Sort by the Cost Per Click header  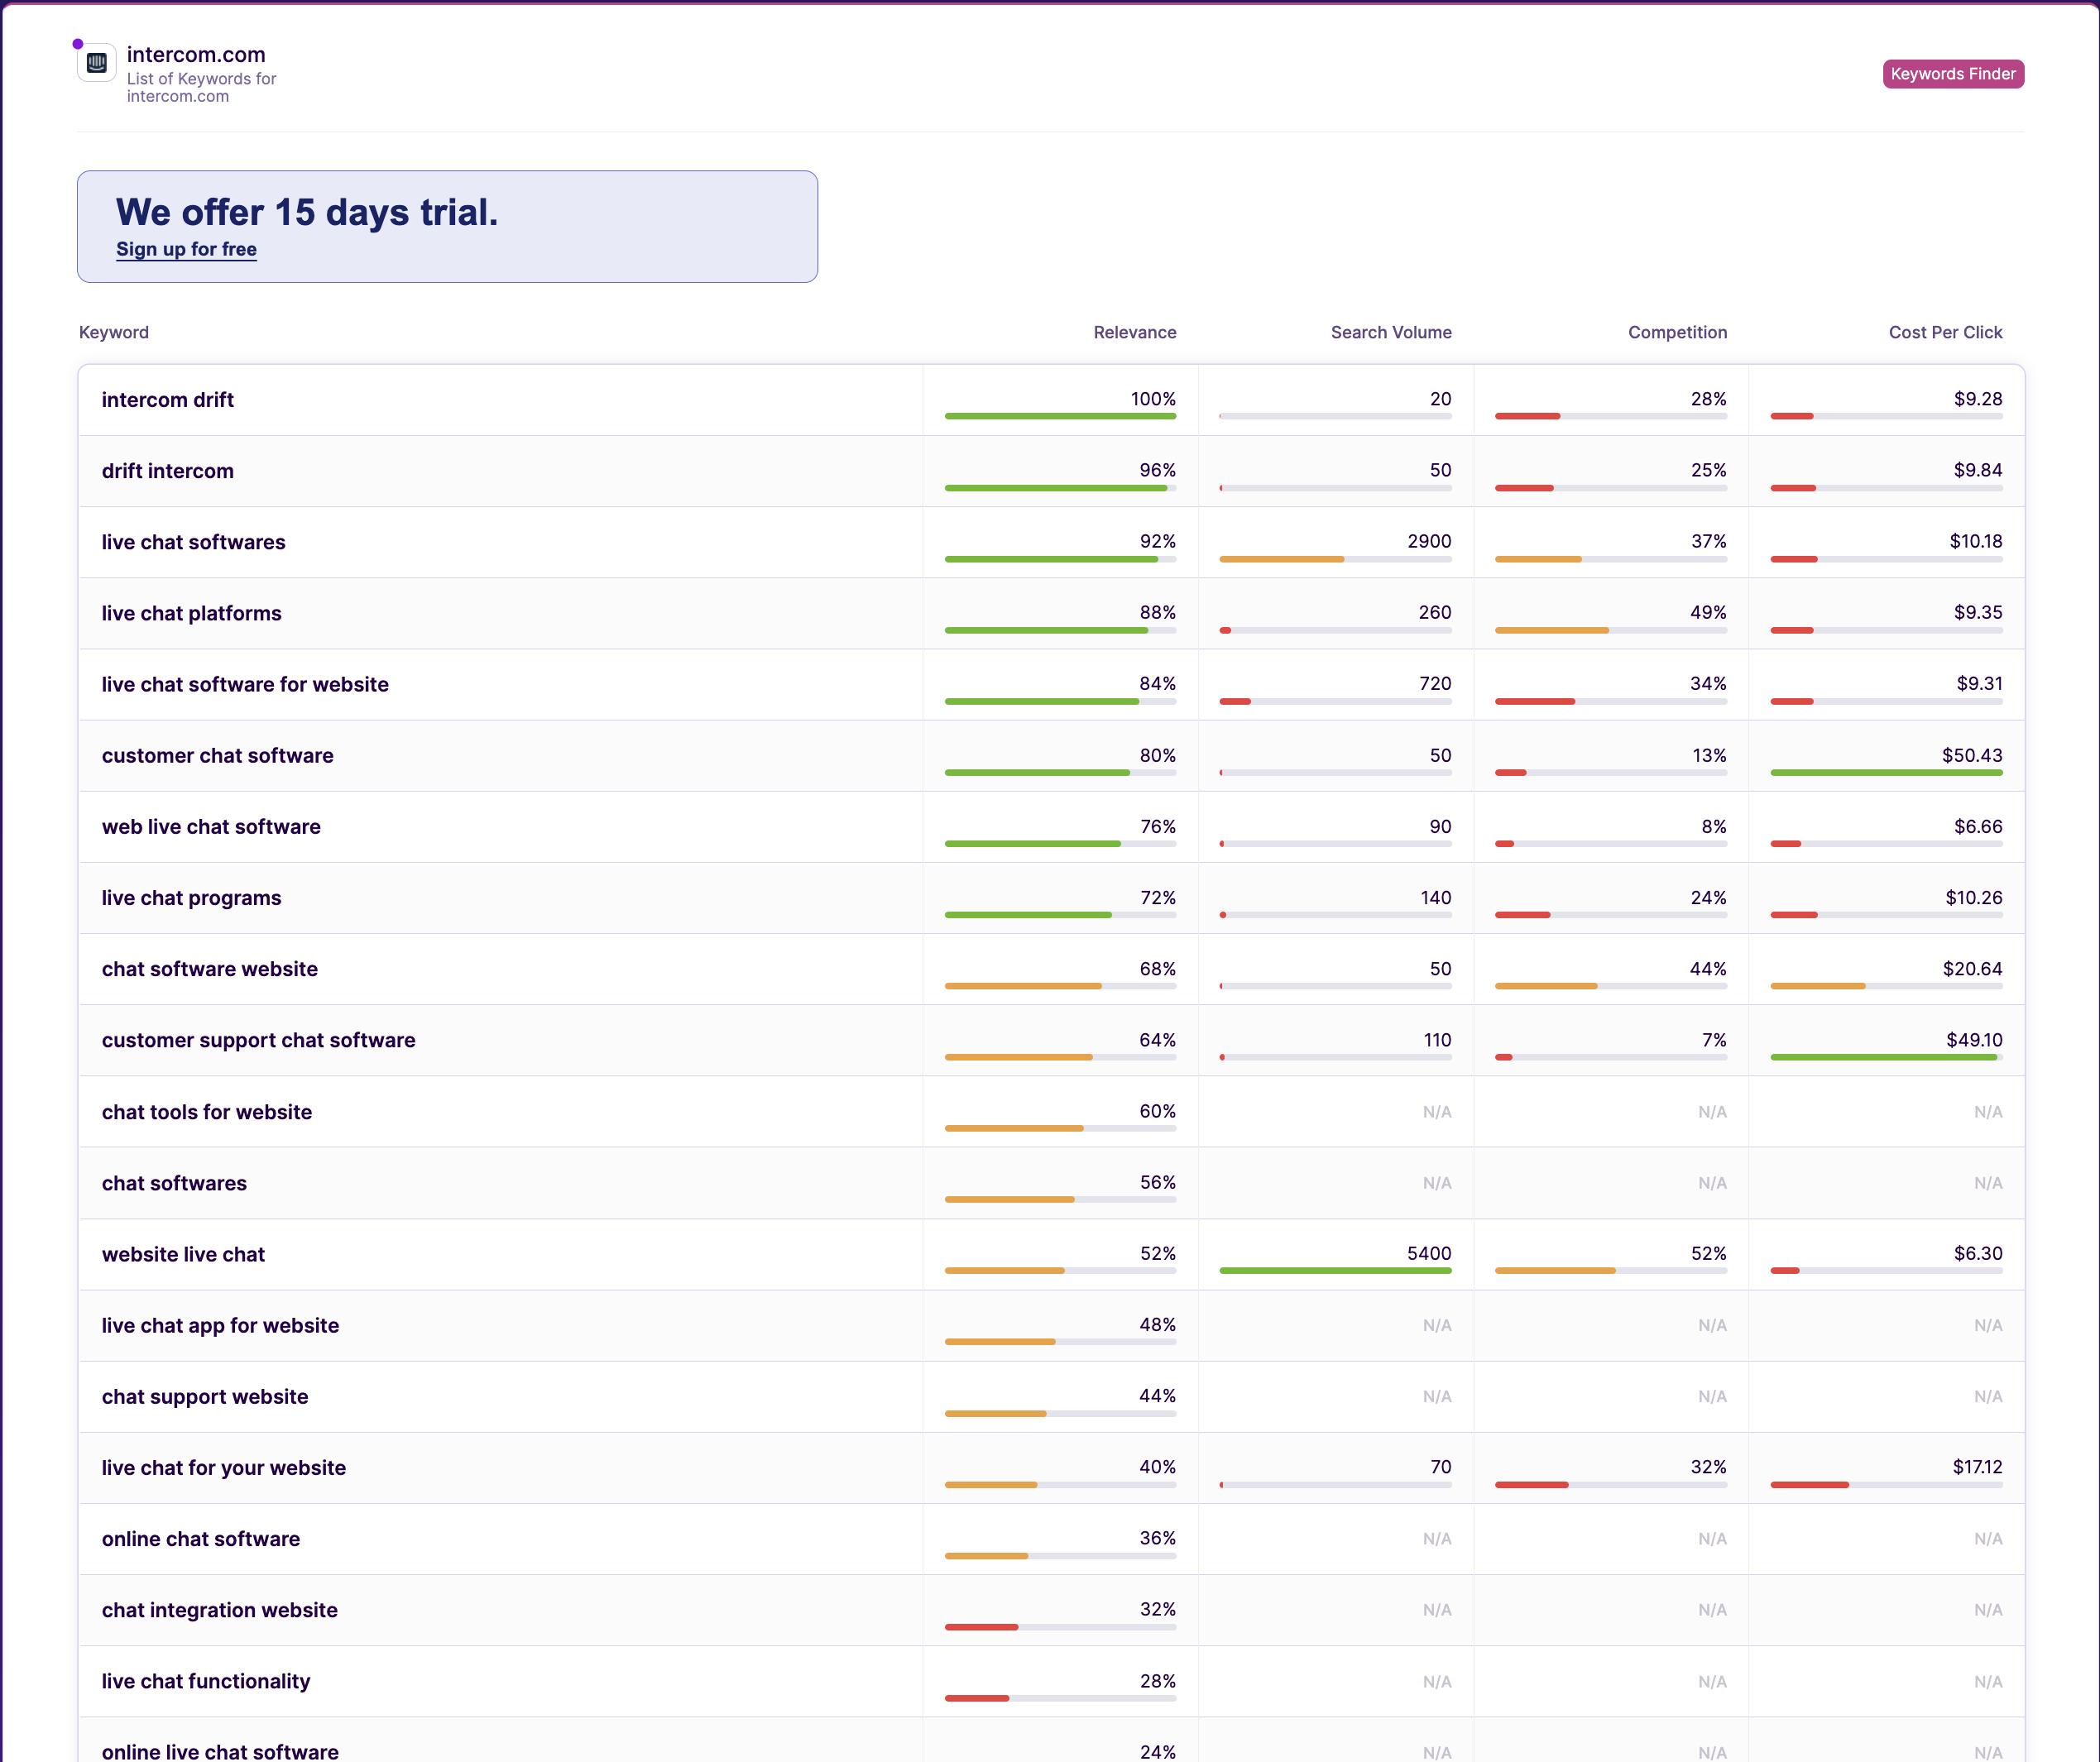point(1945,332)
